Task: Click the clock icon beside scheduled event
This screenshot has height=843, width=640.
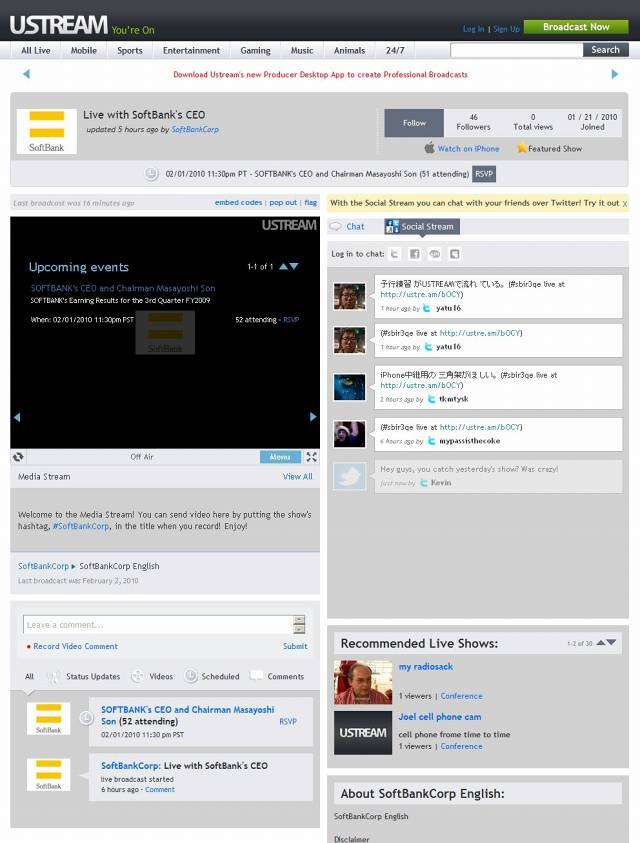Action: pyautogui.click(x=151, y=174)
